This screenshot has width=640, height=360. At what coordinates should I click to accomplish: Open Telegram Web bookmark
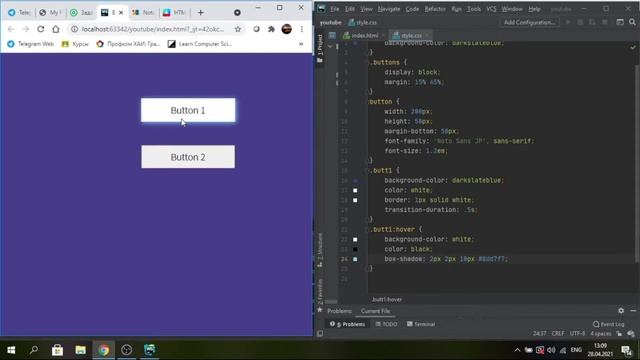click(31, 44)
